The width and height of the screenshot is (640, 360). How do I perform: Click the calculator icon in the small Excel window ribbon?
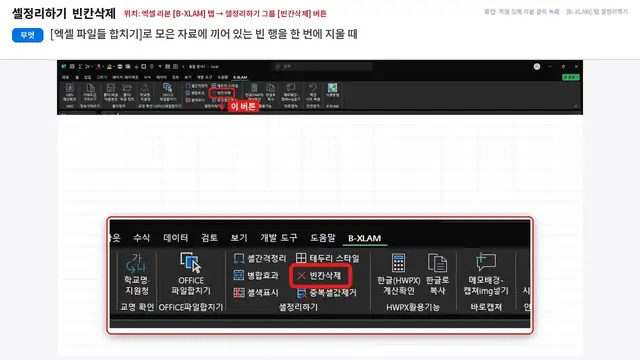pos(254,88)
